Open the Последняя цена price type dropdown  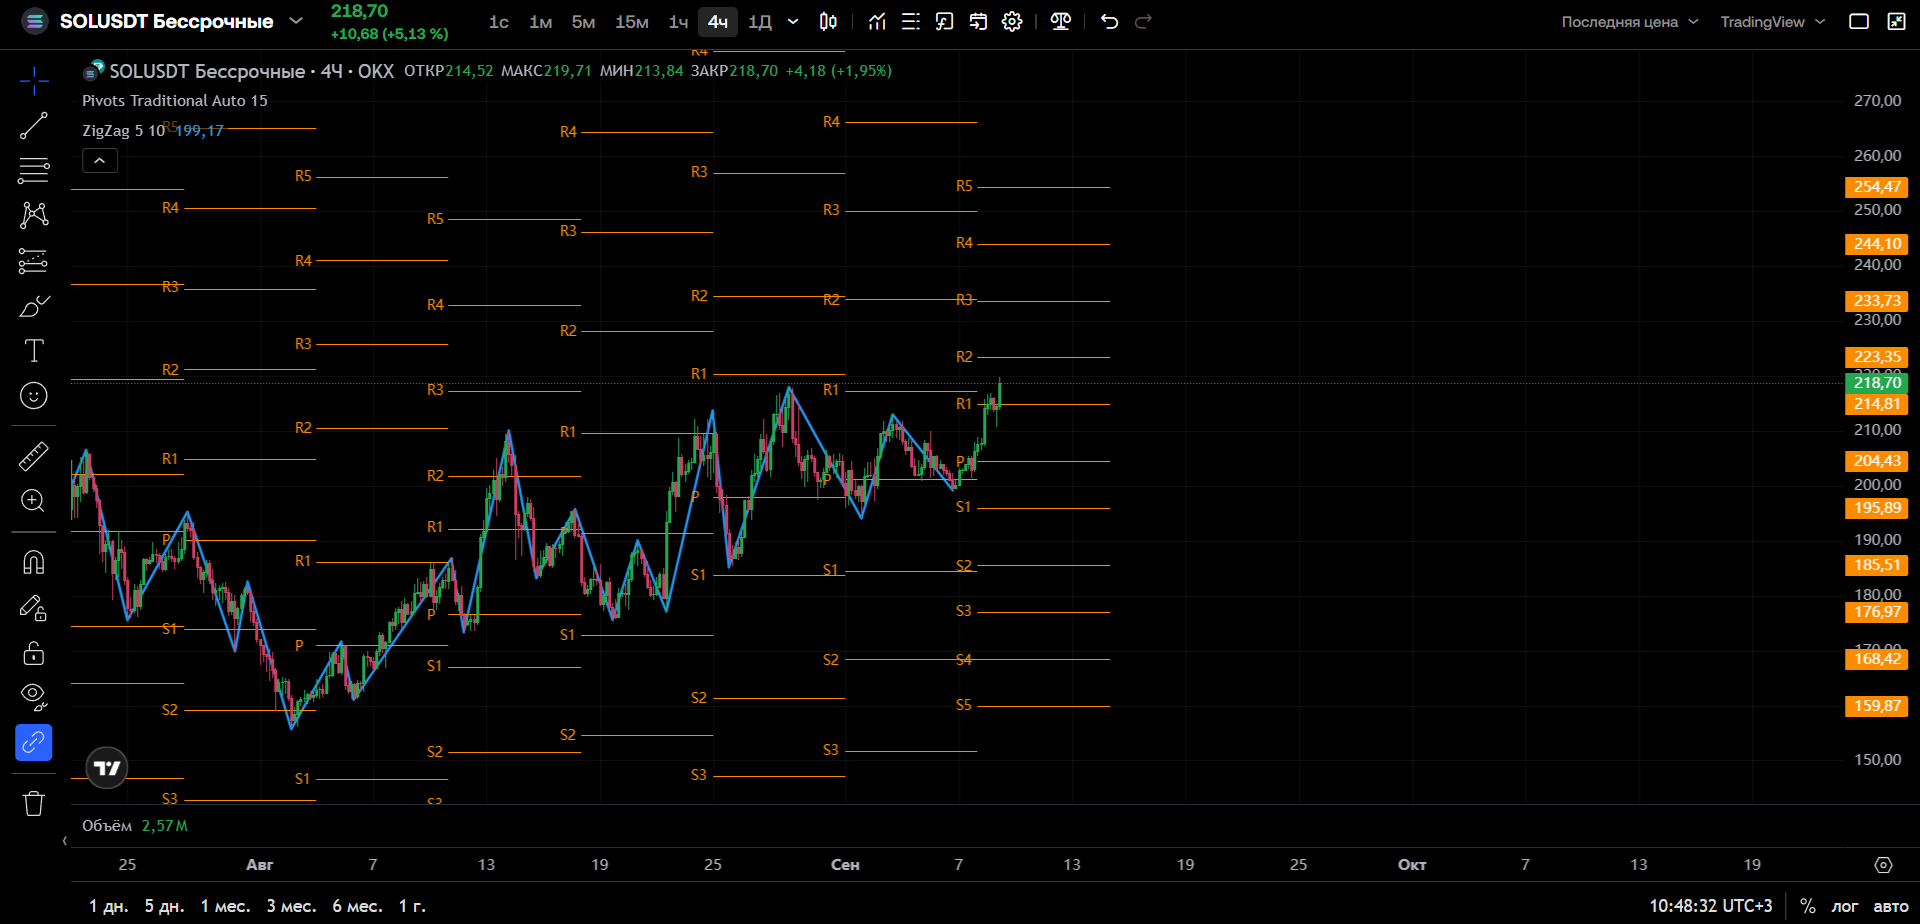coord(1630,22)
